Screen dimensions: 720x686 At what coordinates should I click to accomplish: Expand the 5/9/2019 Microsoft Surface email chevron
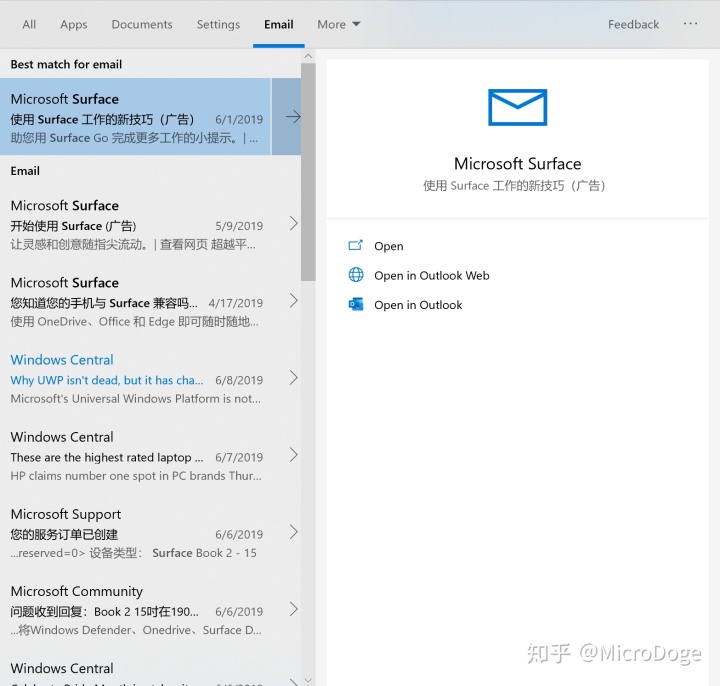click(x=294, y=223)
